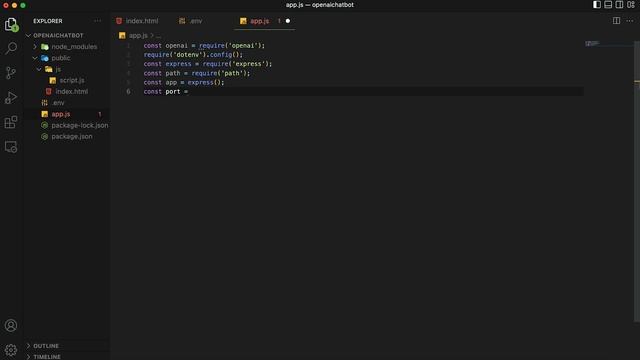
Task: Click breadcrumb ellipsis after app.js
Action: 158,36
